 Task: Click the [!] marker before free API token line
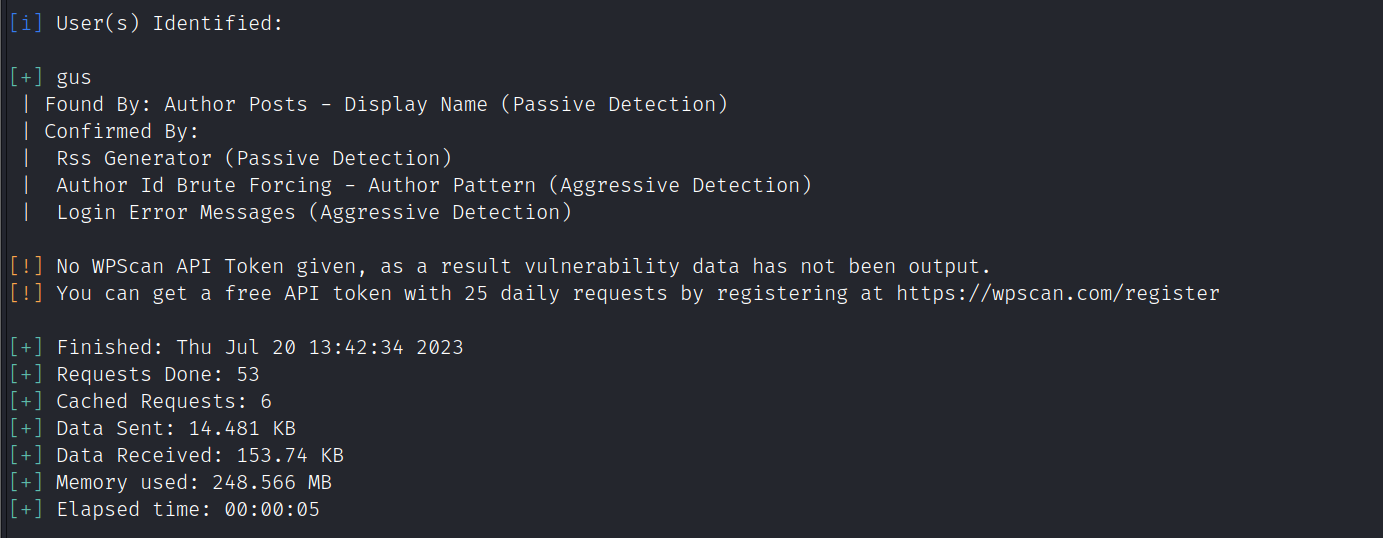(x=26, y=293)
